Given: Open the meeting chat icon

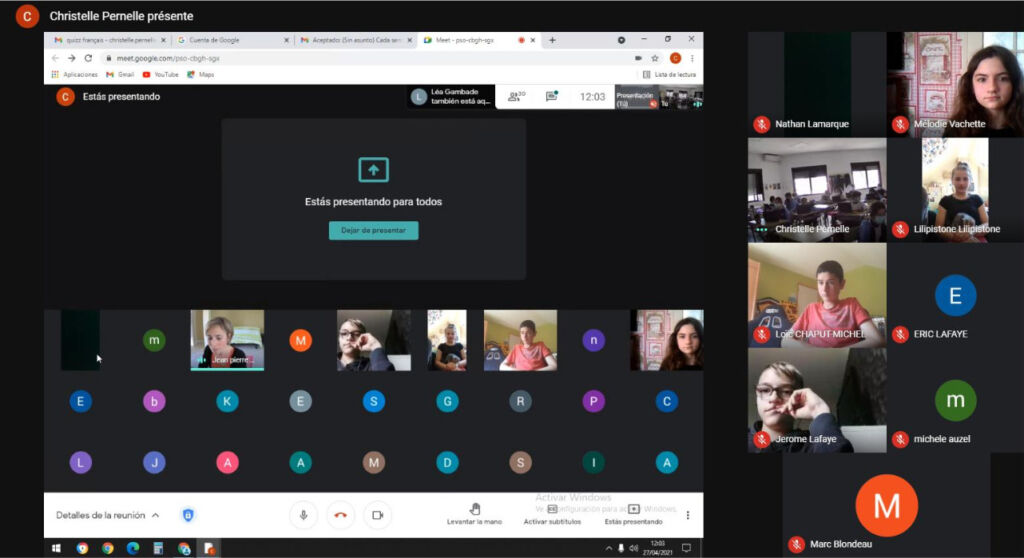Looking at the screenshot, I should [551, 97].
